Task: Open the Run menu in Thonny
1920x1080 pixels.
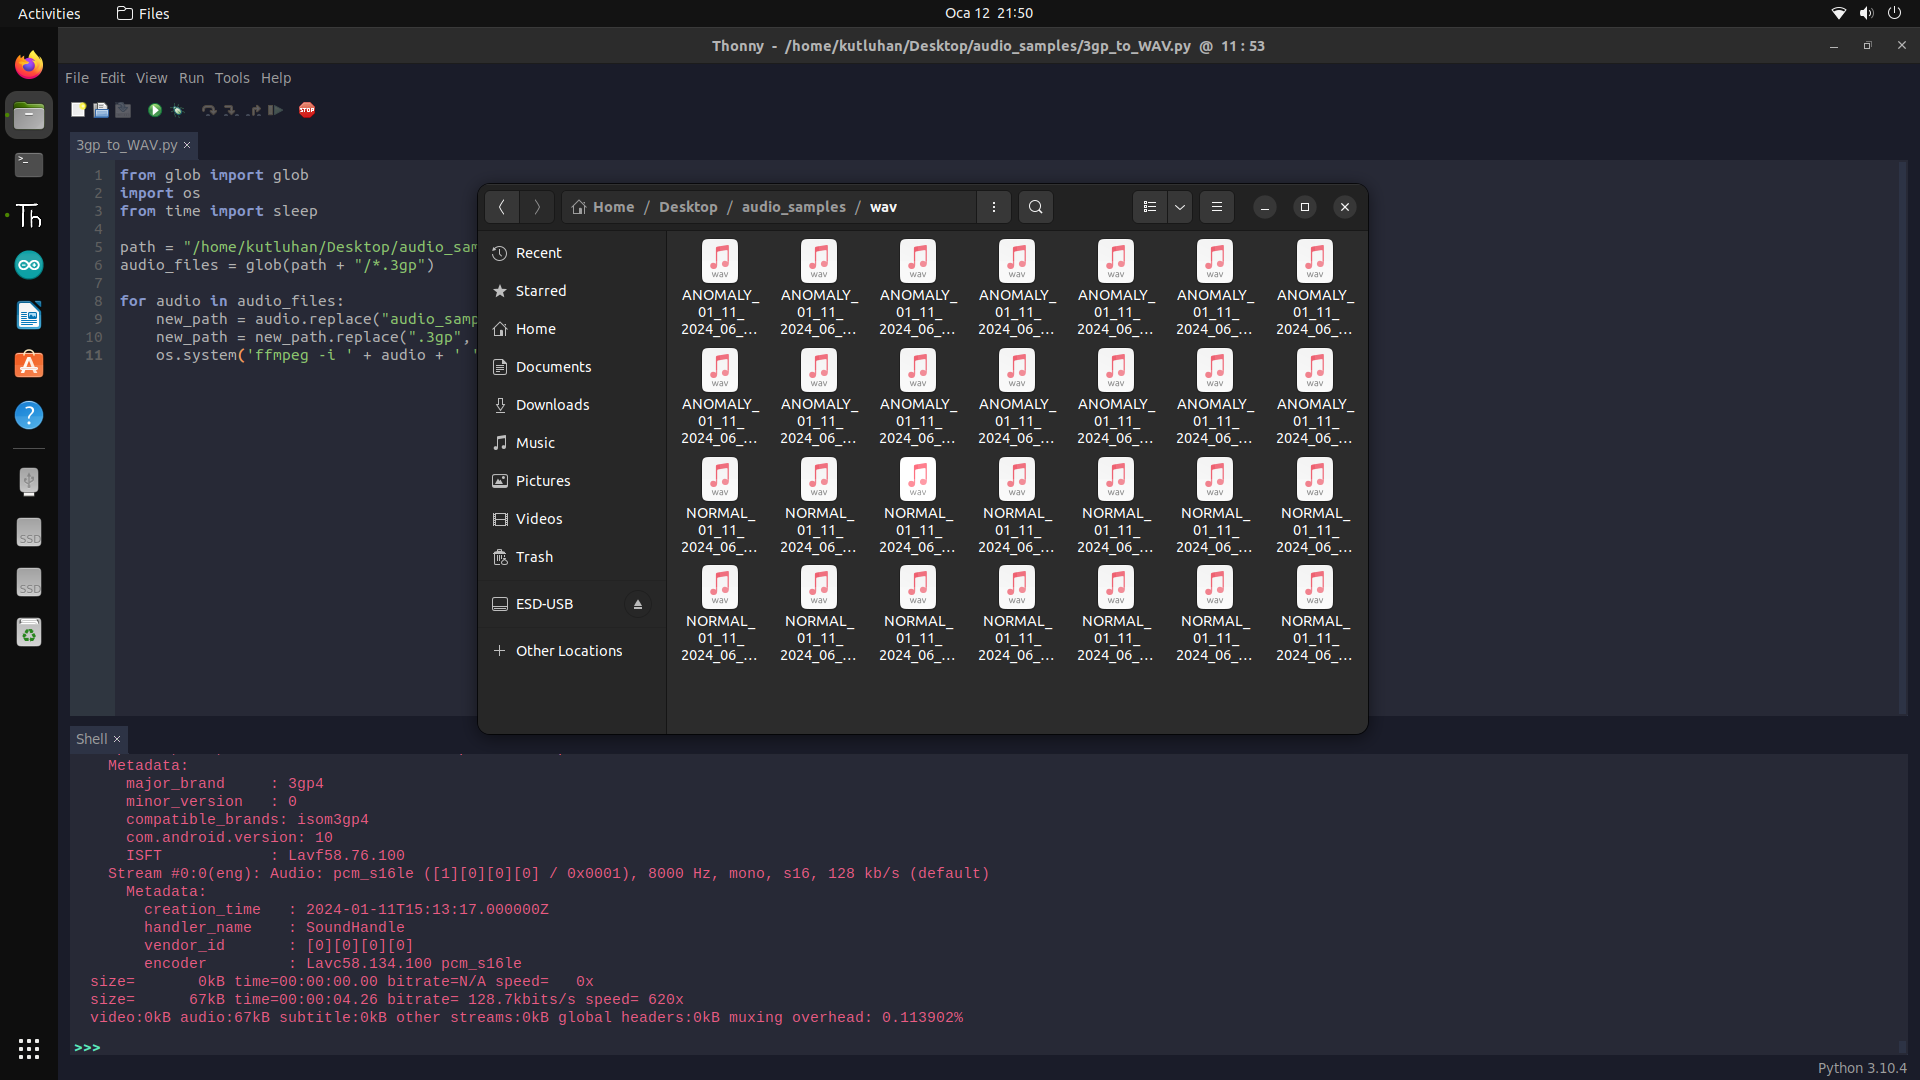Action: (x=191, y=78)
